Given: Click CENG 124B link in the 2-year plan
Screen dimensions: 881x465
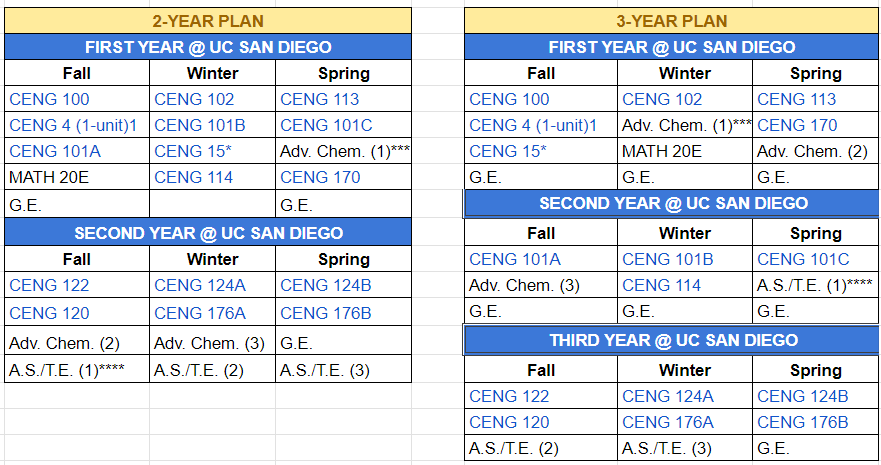Looking at the screenshot, I should tap(326, 285).
